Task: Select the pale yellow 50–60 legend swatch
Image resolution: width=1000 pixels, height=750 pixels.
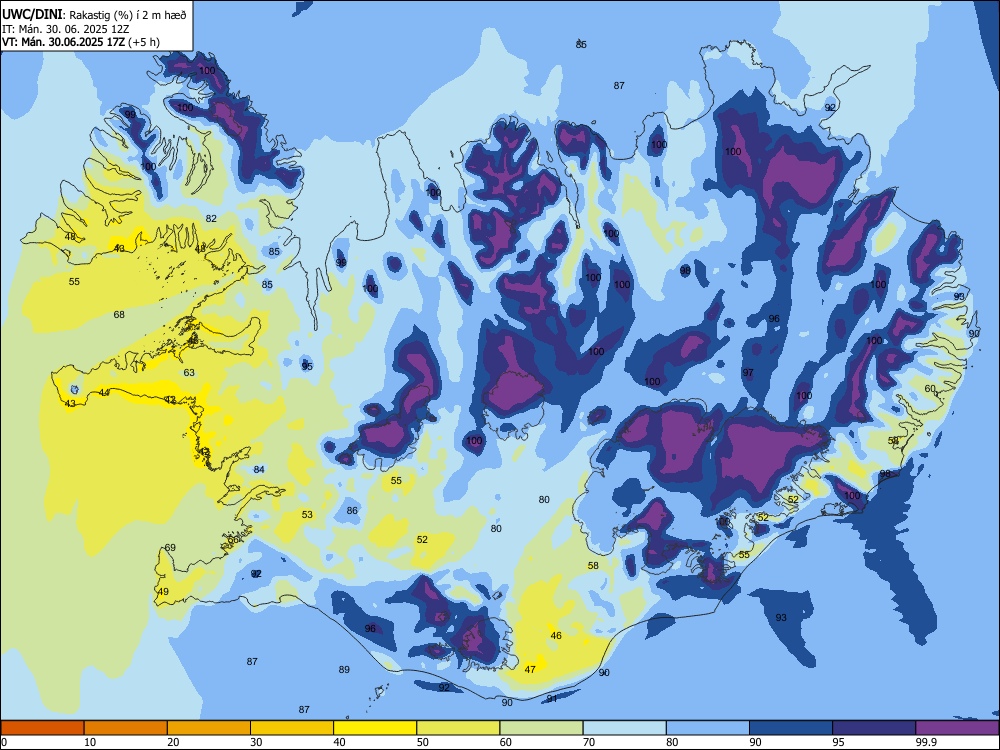Action: point(458,728)
